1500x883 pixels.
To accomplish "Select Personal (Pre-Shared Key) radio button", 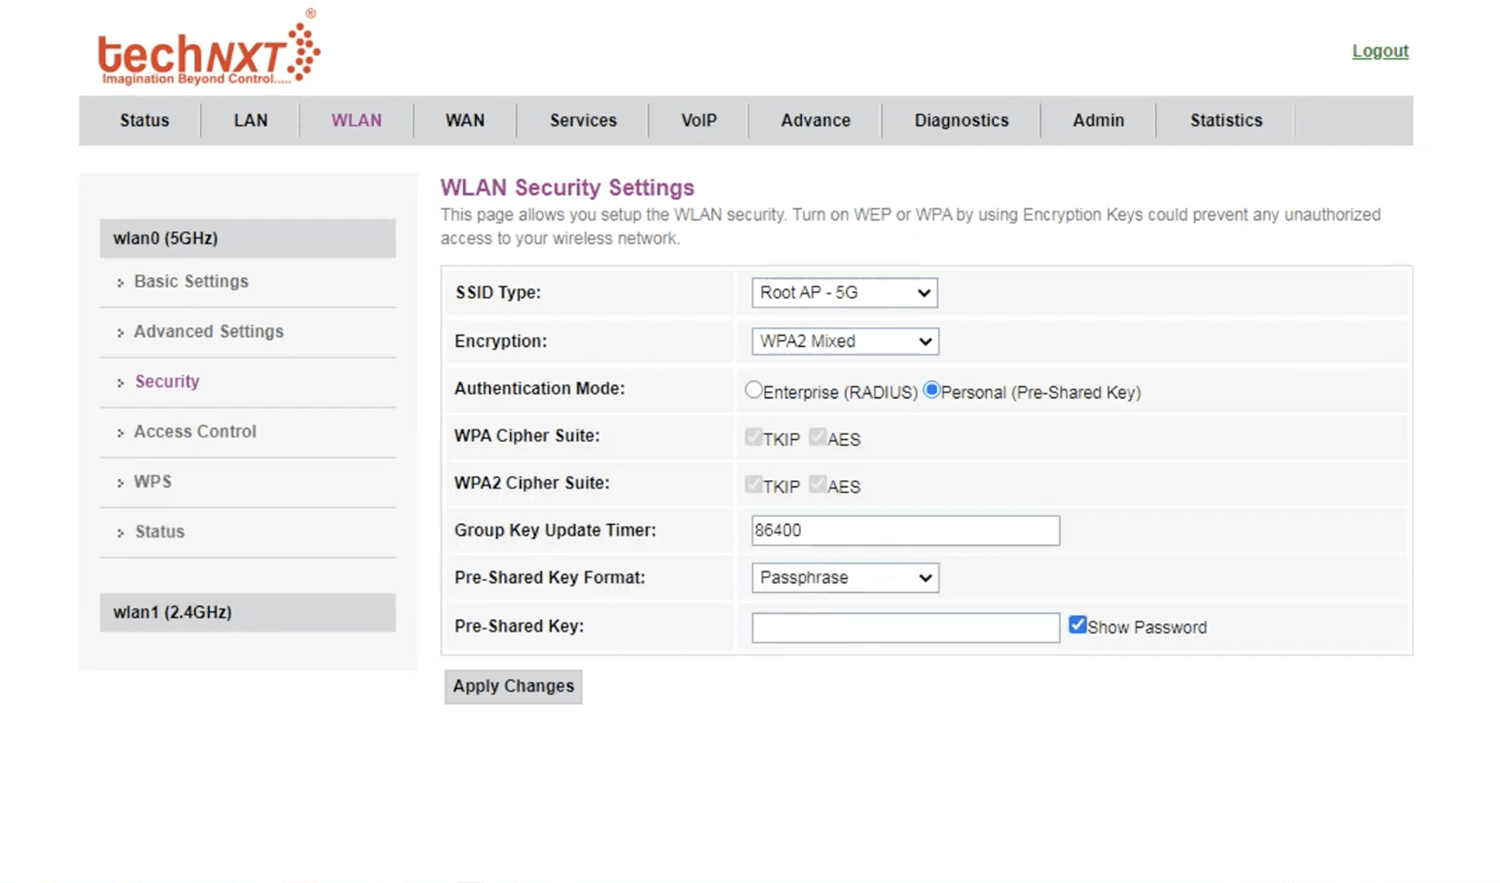I will coord(931,390).
